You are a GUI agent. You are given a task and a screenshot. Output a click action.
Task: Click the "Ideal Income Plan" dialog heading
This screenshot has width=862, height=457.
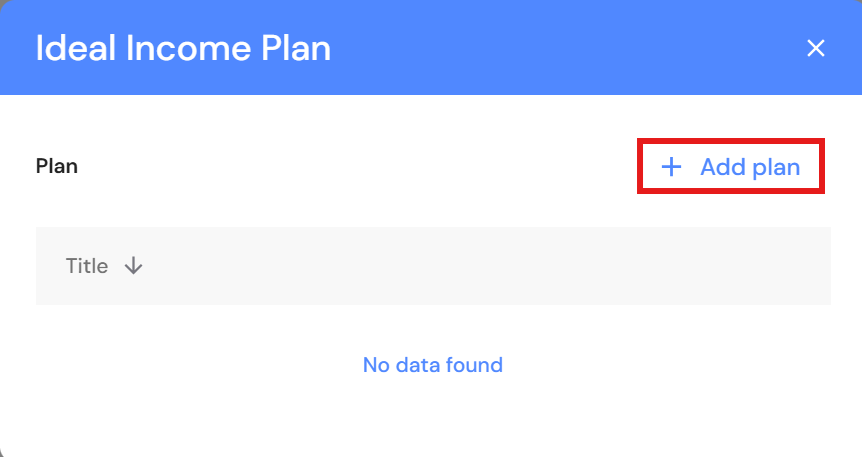(x=183, y=48)
